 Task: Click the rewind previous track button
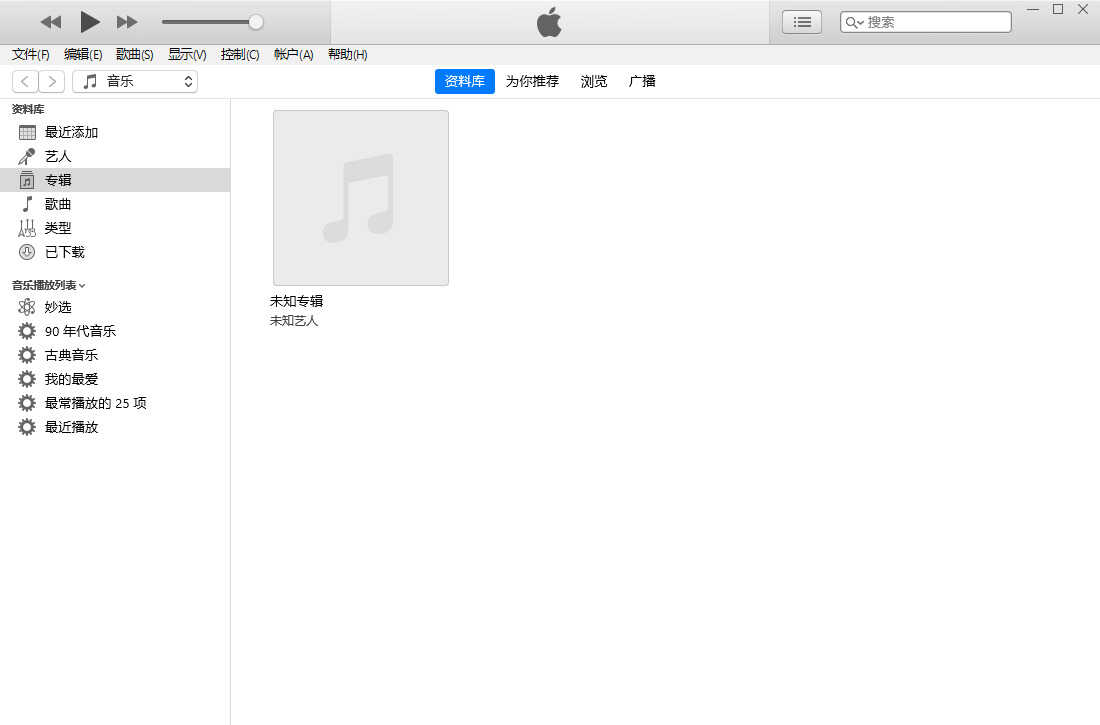[51, 22]
